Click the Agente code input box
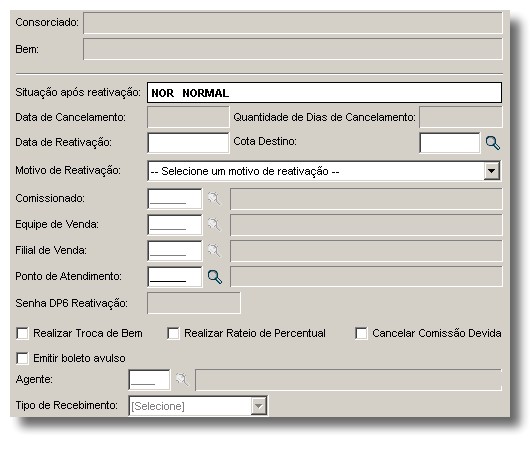The image size is (530, 467). [149, 380]
